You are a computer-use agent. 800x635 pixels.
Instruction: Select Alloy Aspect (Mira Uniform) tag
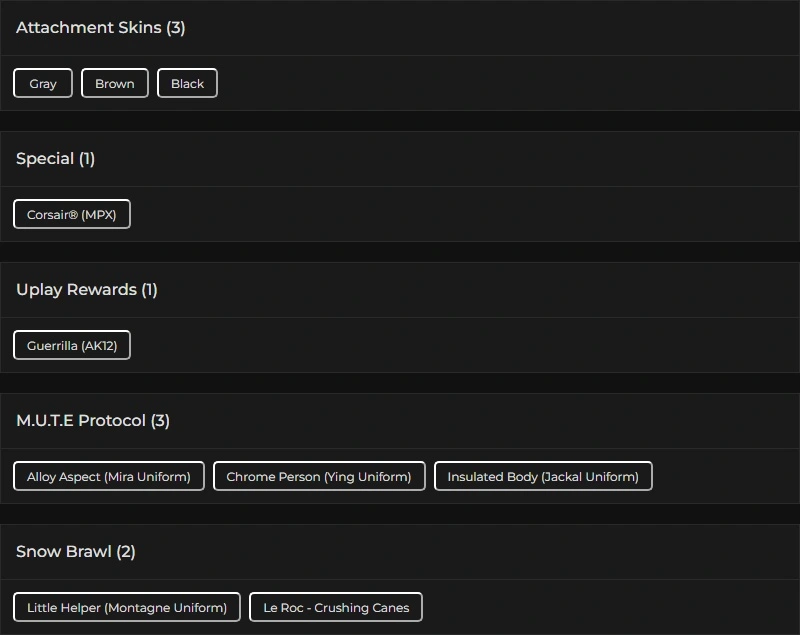click(x=109, y=476)
